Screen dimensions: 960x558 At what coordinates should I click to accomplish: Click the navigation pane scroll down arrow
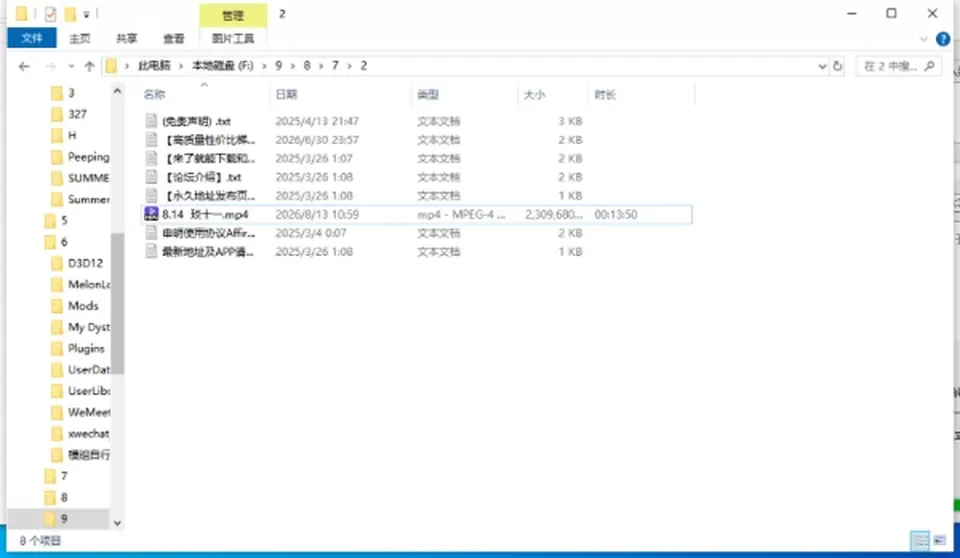[x=118, y=523]
